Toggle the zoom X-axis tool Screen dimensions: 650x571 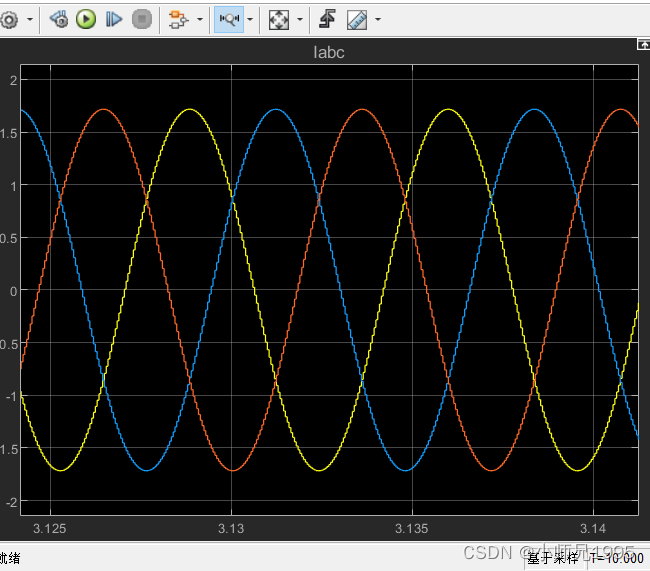[x=229, y=19]
